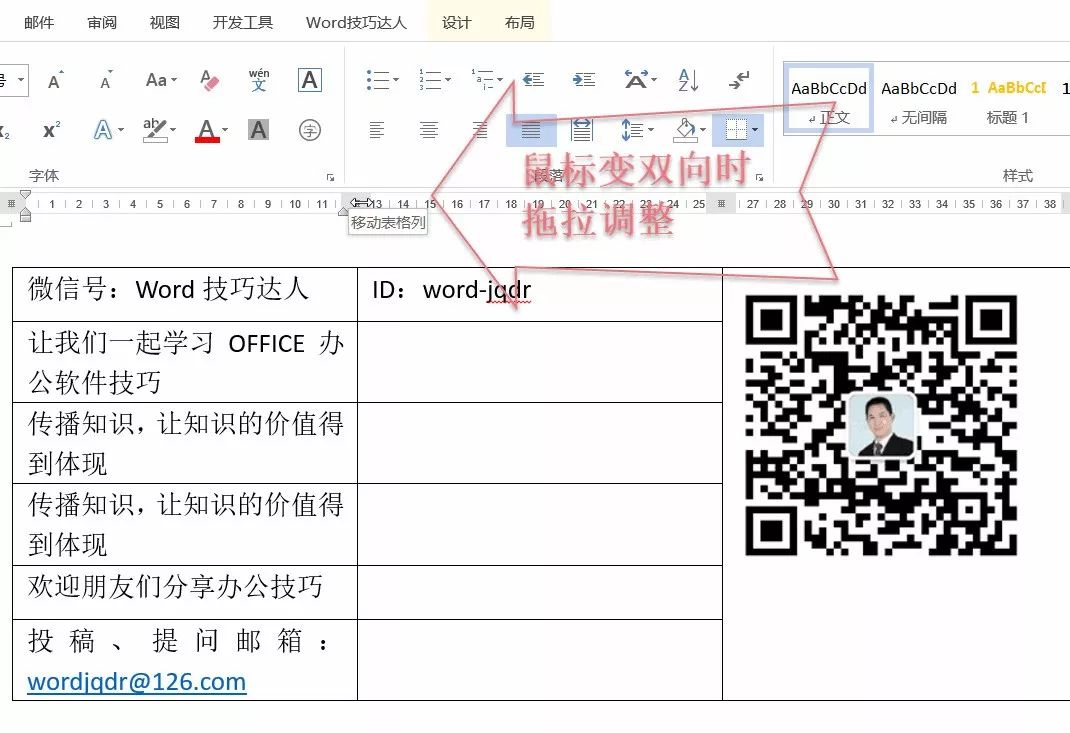The image size is (1070, 733).
Task: Open the 审阅 ribbon tab
Action: click(102, 23)
